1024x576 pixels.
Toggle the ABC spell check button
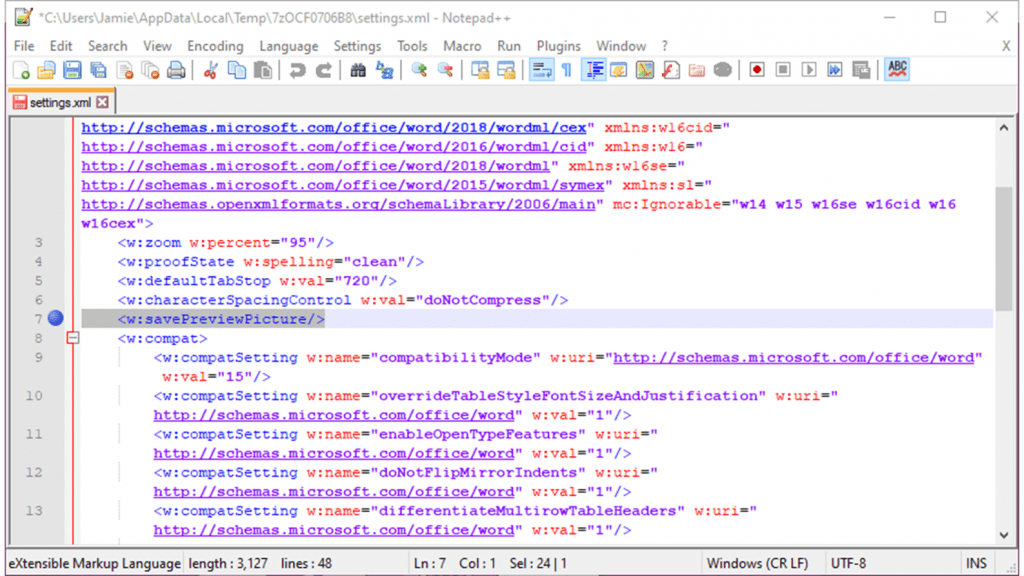tap(897, 69)
